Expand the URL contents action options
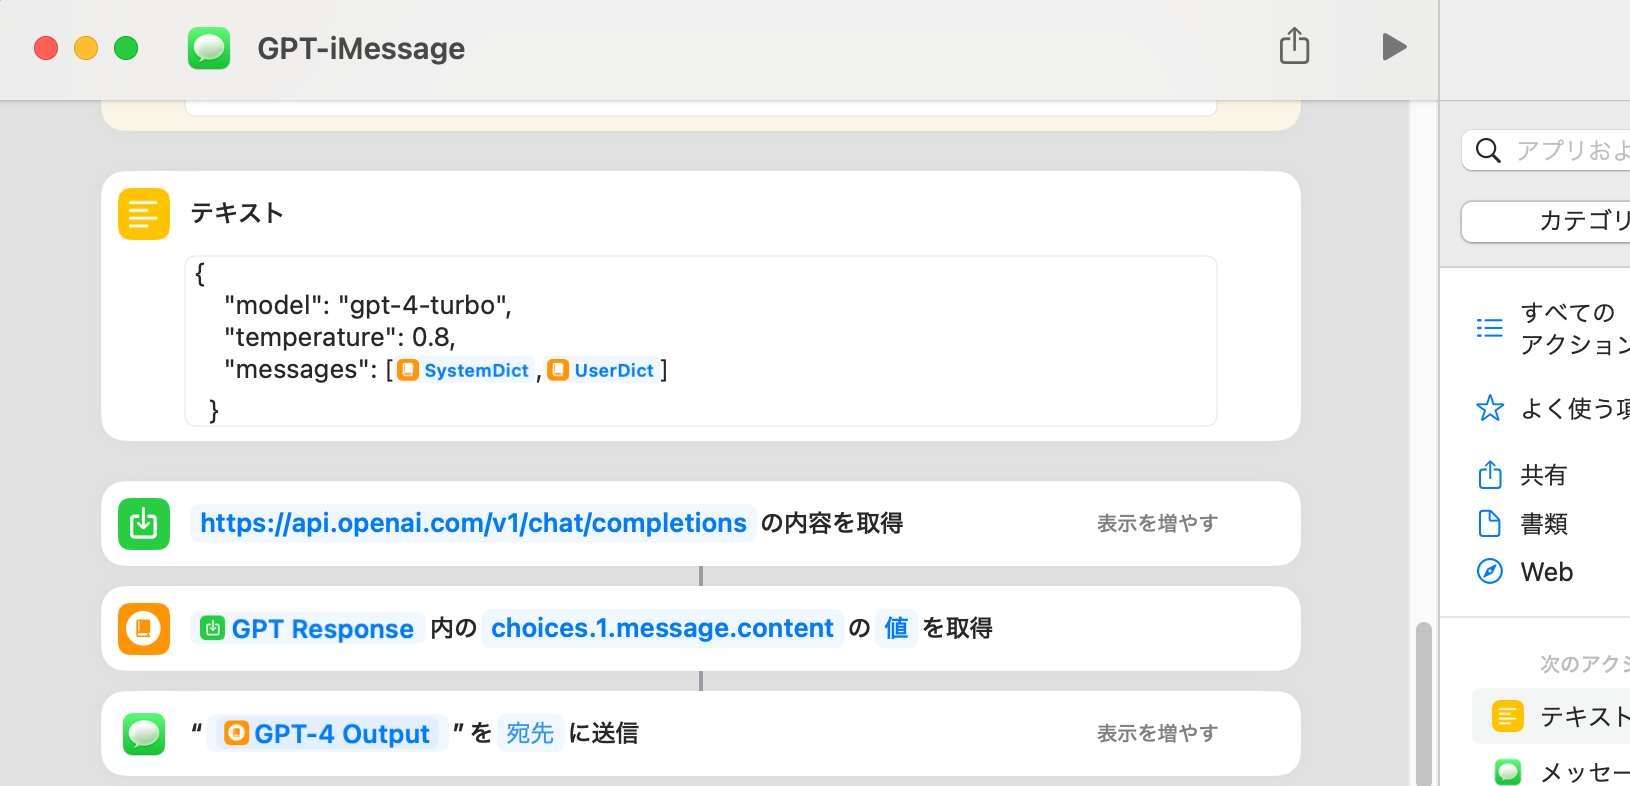Image resolution: width=1630 pixels, height=786 pixels. pyautogui.click(x=1156, y=523)
